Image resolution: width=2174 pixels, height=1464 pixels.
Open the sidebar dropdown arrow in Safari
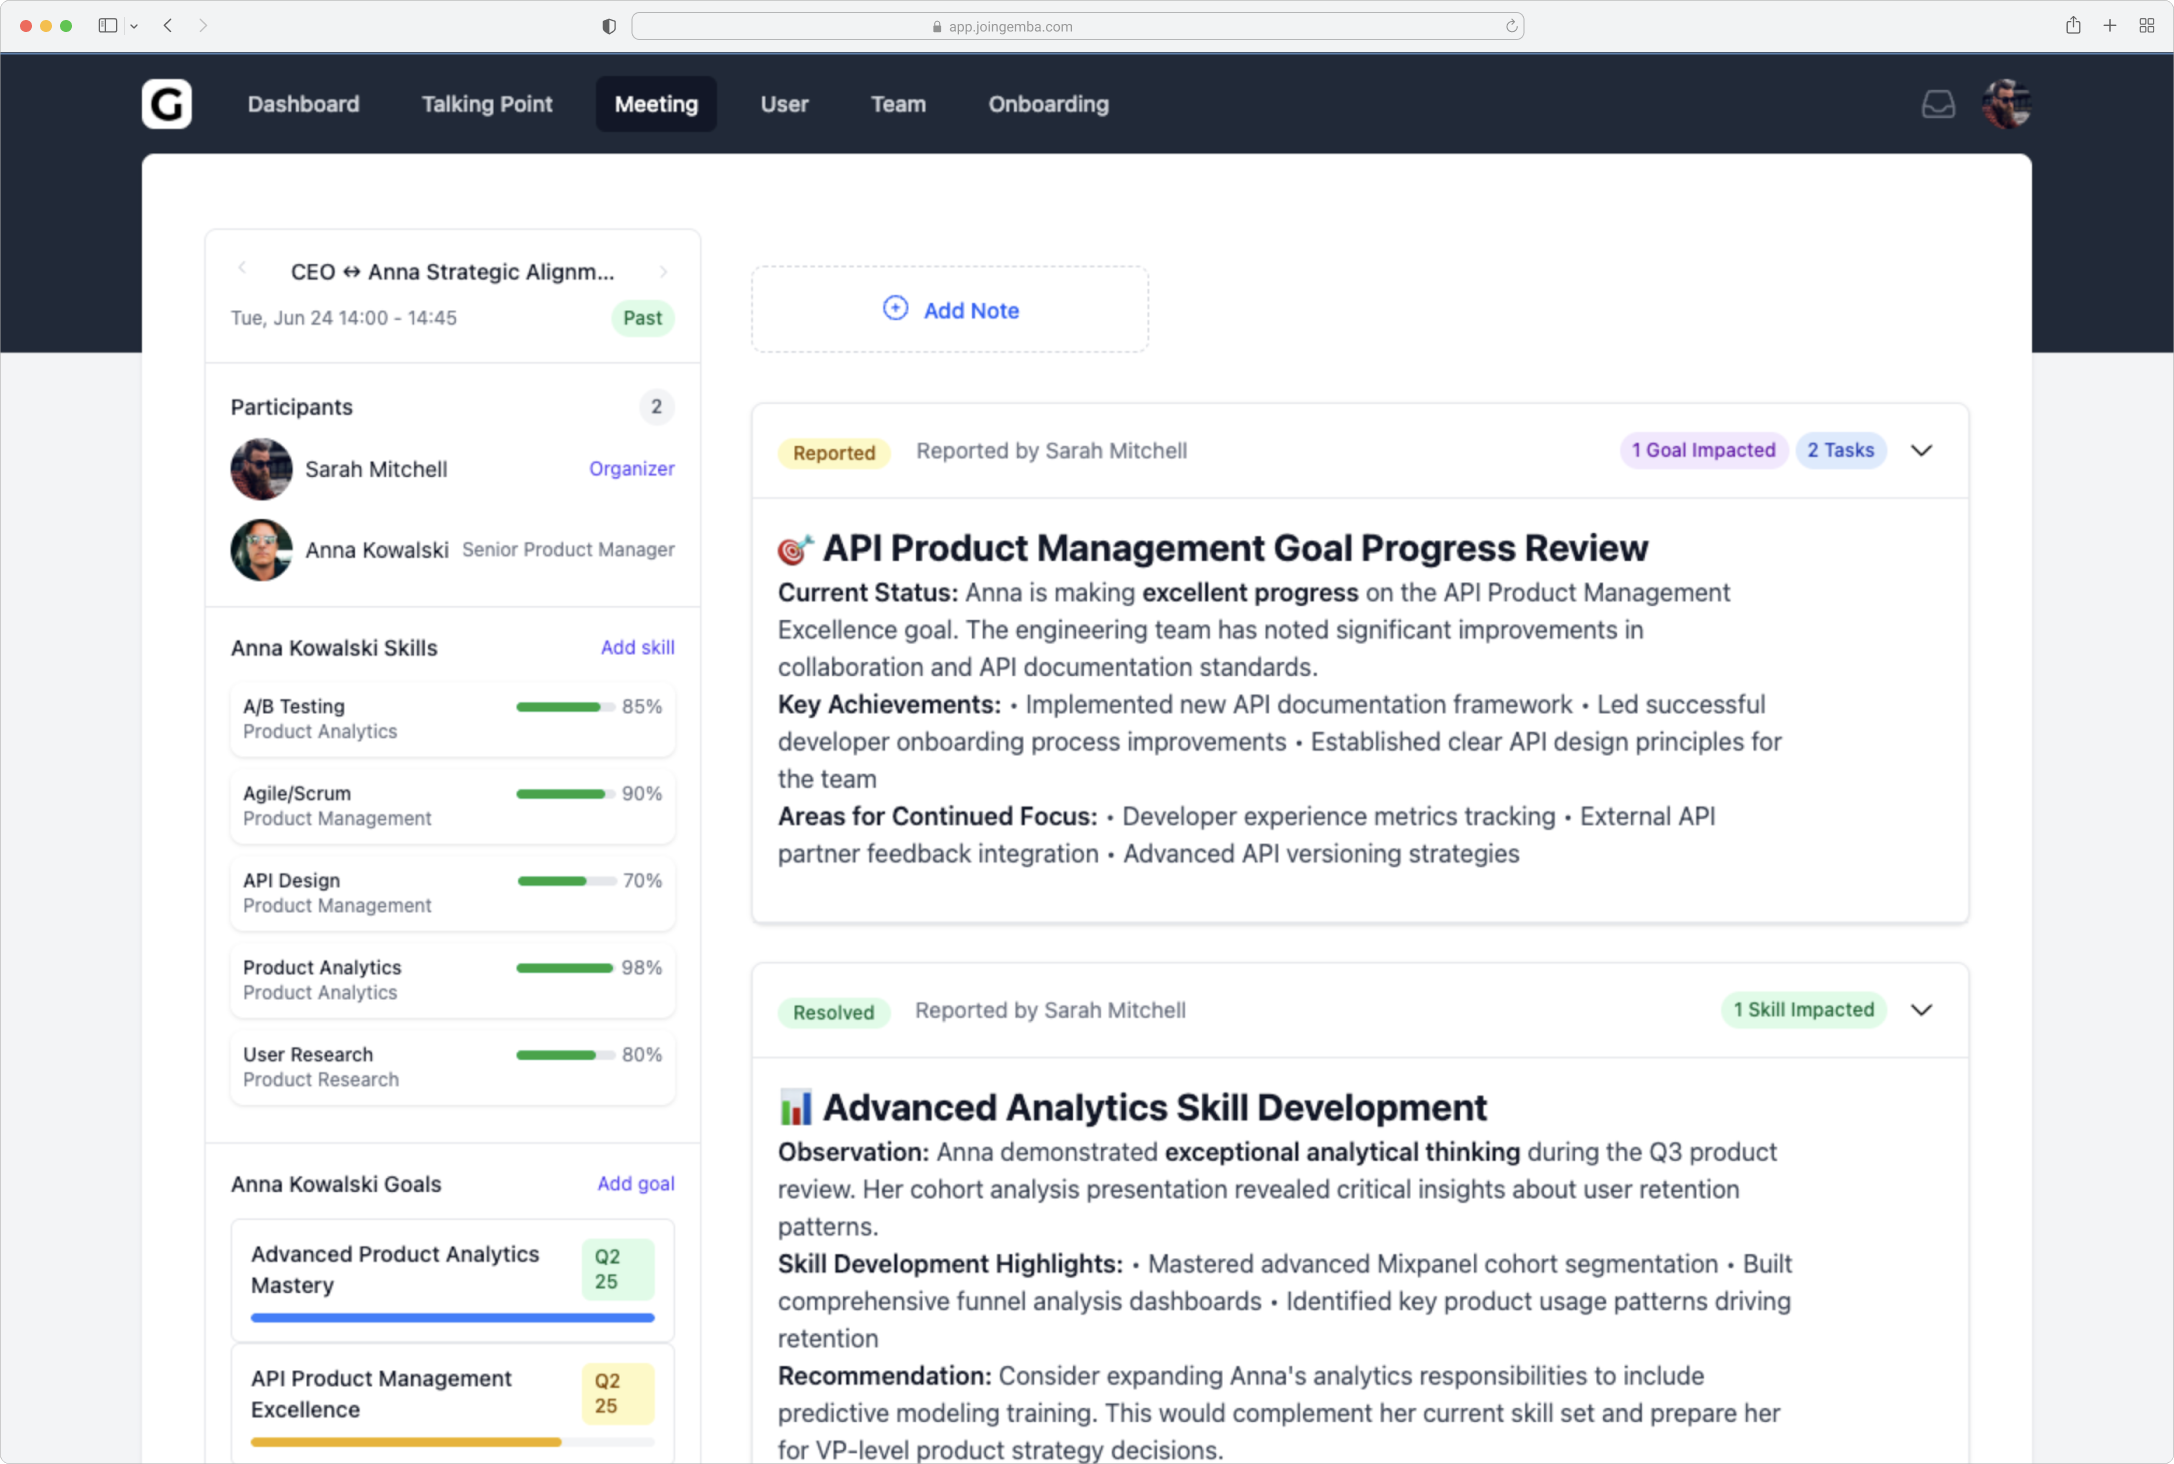[134, 27]
